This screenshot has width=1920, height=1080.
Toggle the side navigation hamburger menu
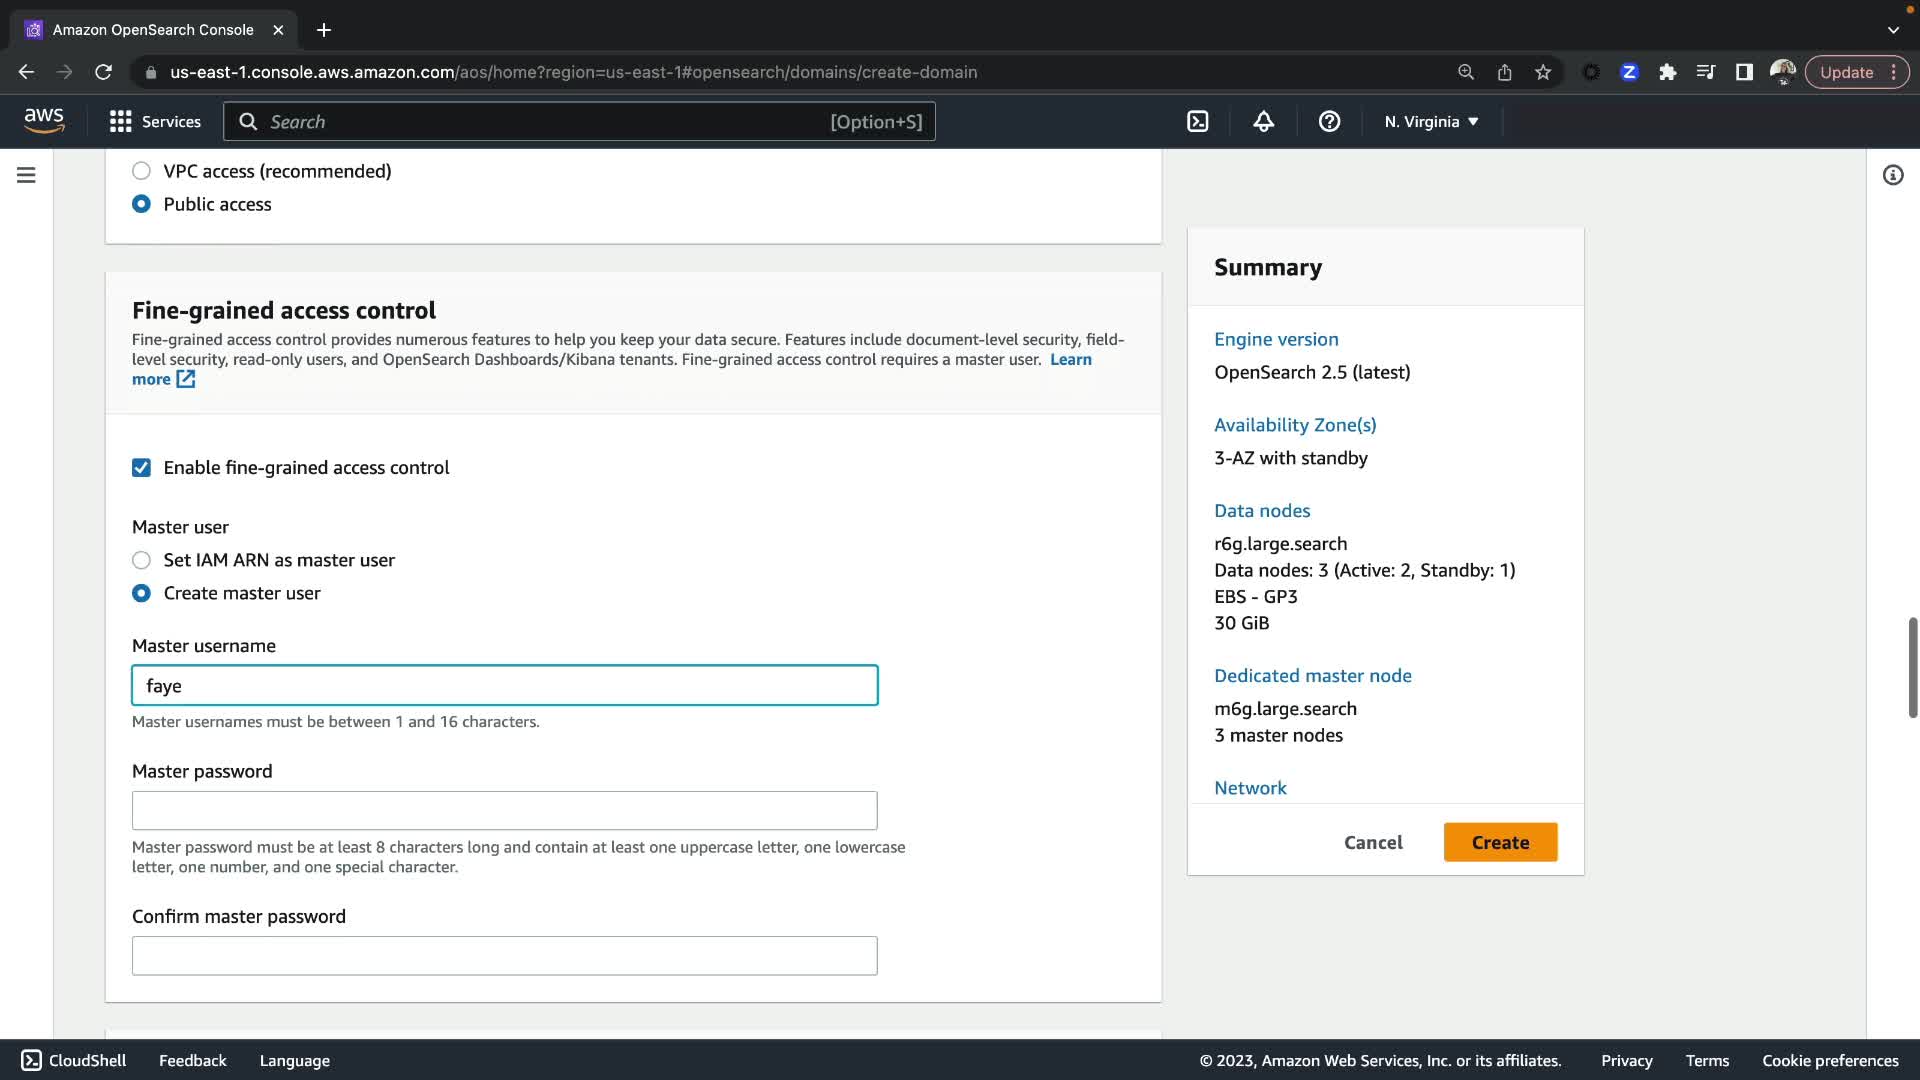pos(27,175)
